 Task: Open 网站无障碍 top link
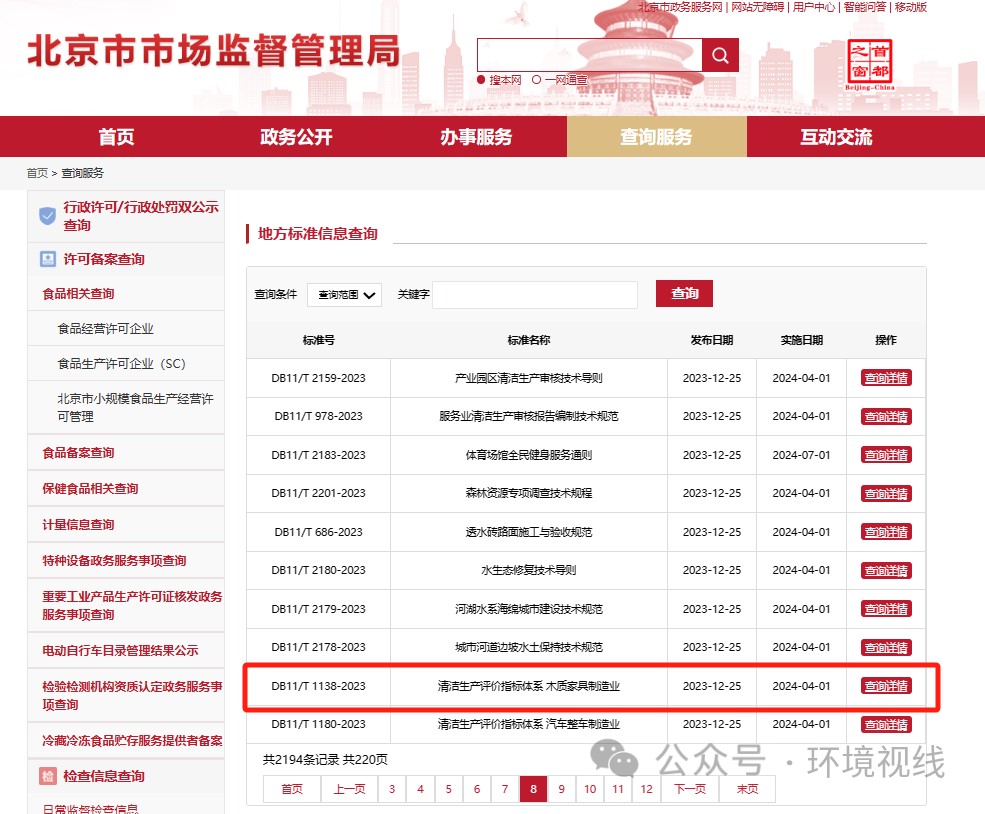(x=758, y=7)
